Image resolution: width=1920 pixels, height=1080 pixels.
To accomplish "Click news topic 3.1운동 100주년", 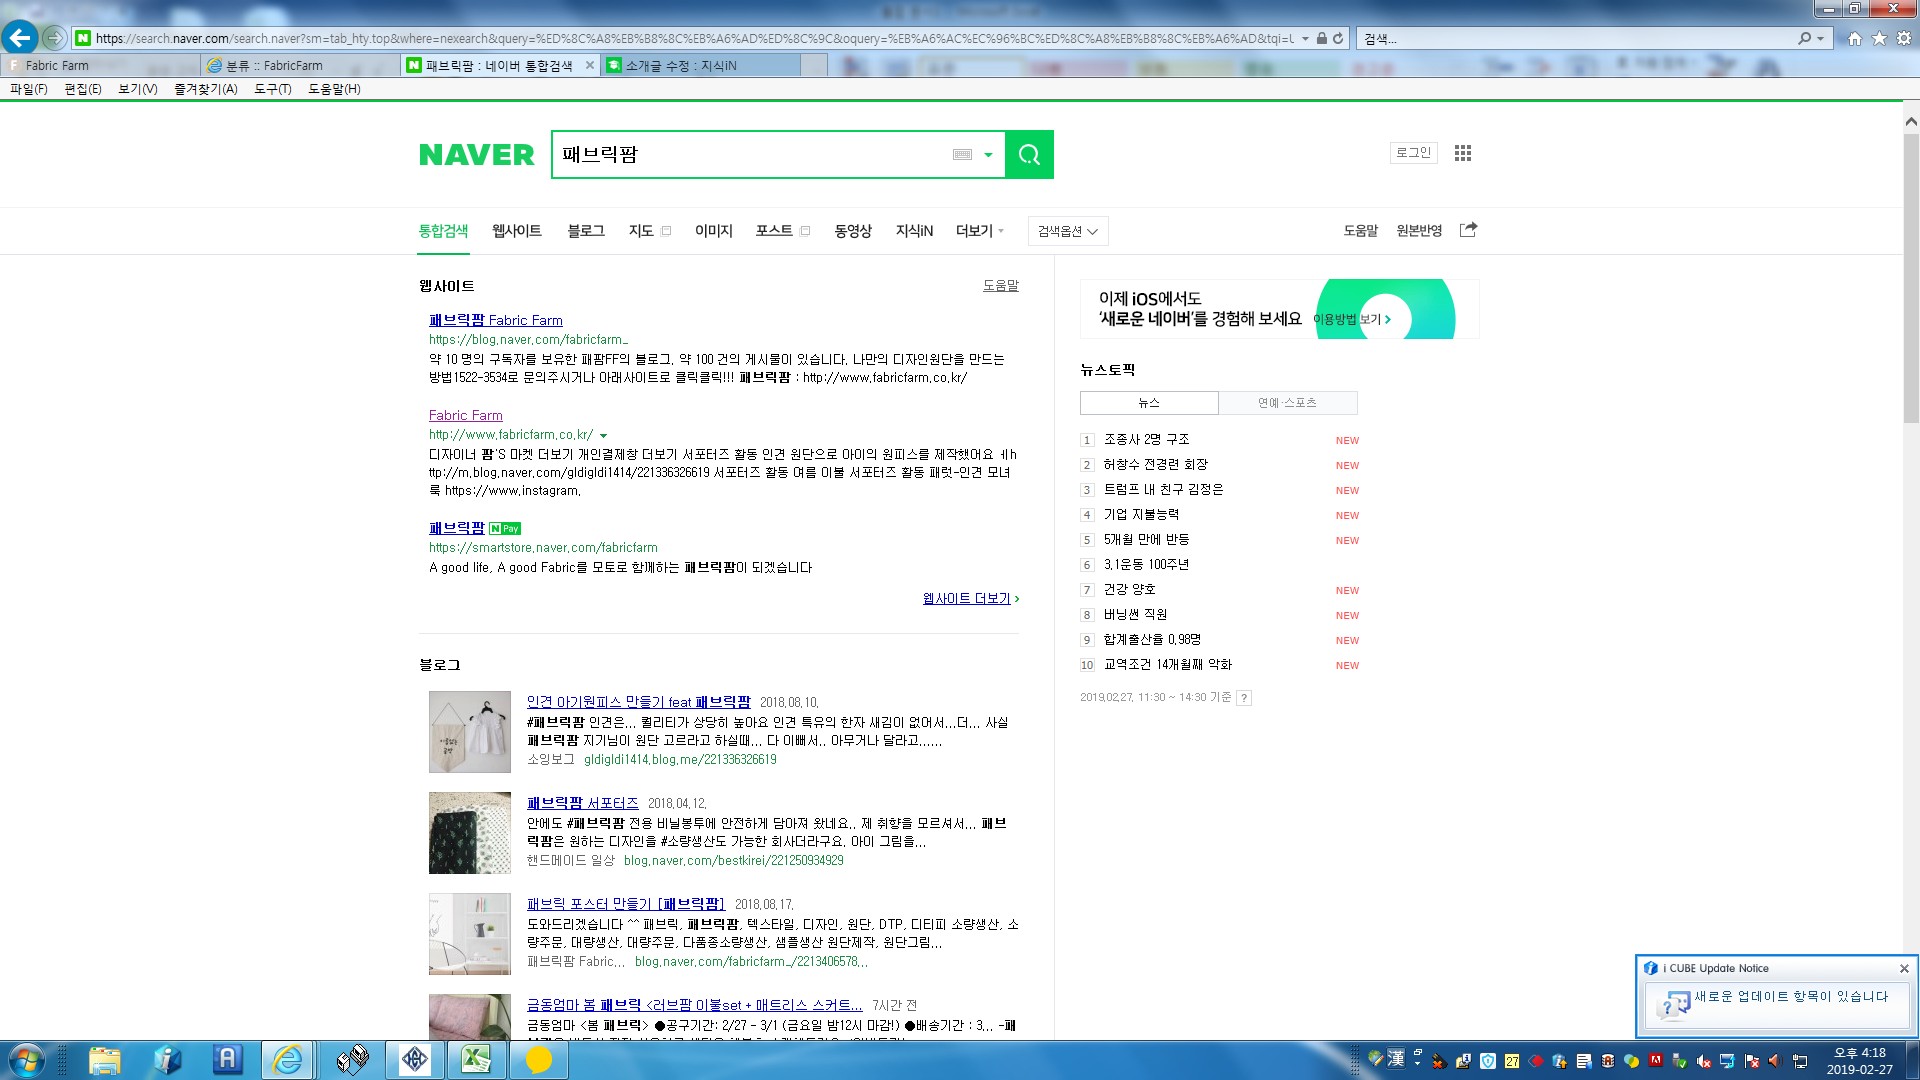I will 1146,565.
